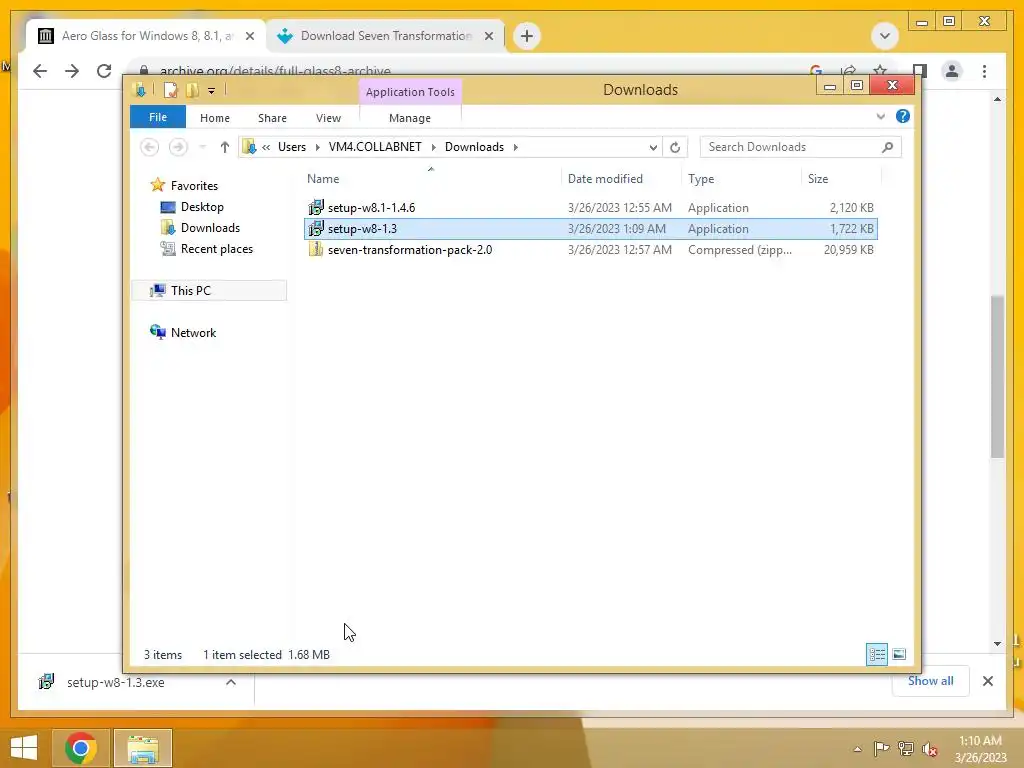Go up one folder level
1024x768 pixels.
click(x=225, y=147)
